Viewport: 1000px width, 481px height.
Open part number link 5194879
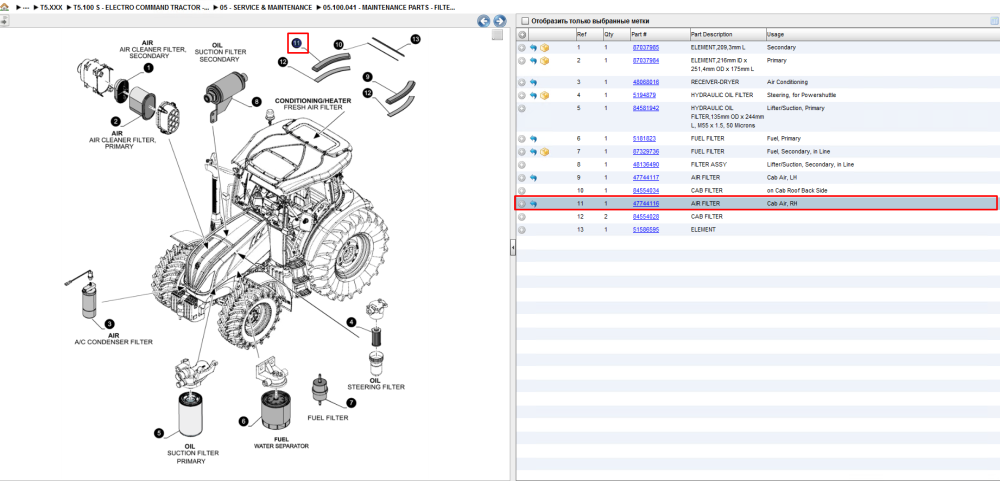coord(644,95)
